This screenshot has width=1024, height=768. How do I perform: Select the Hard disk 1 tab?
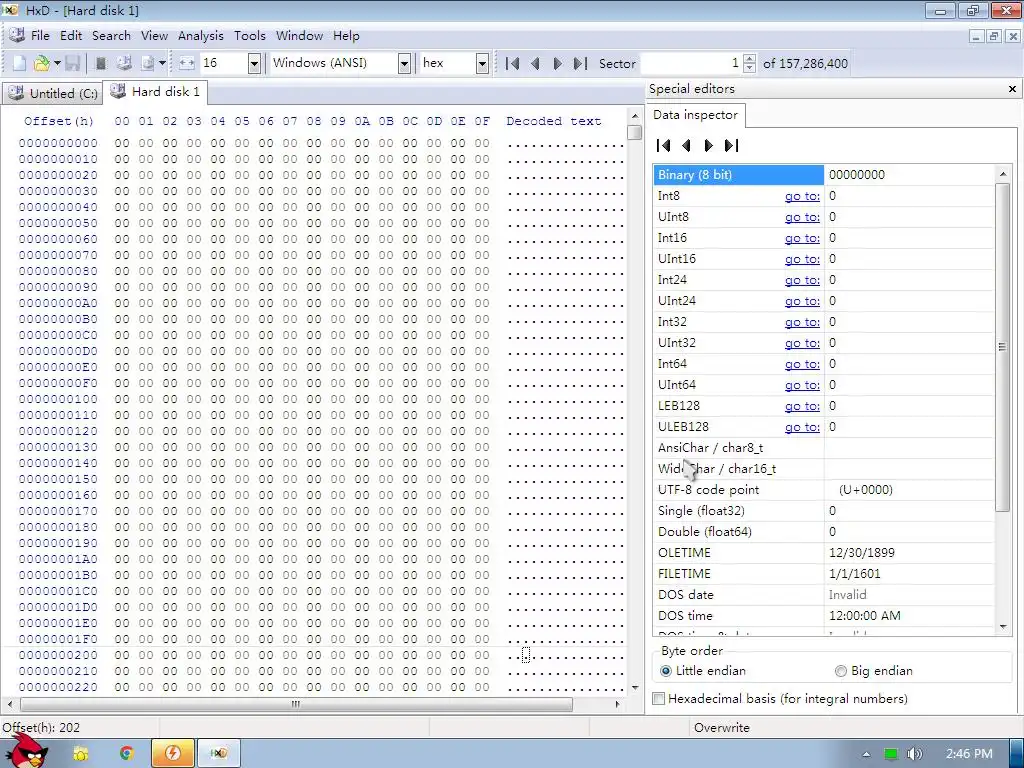tap(155, 92)
